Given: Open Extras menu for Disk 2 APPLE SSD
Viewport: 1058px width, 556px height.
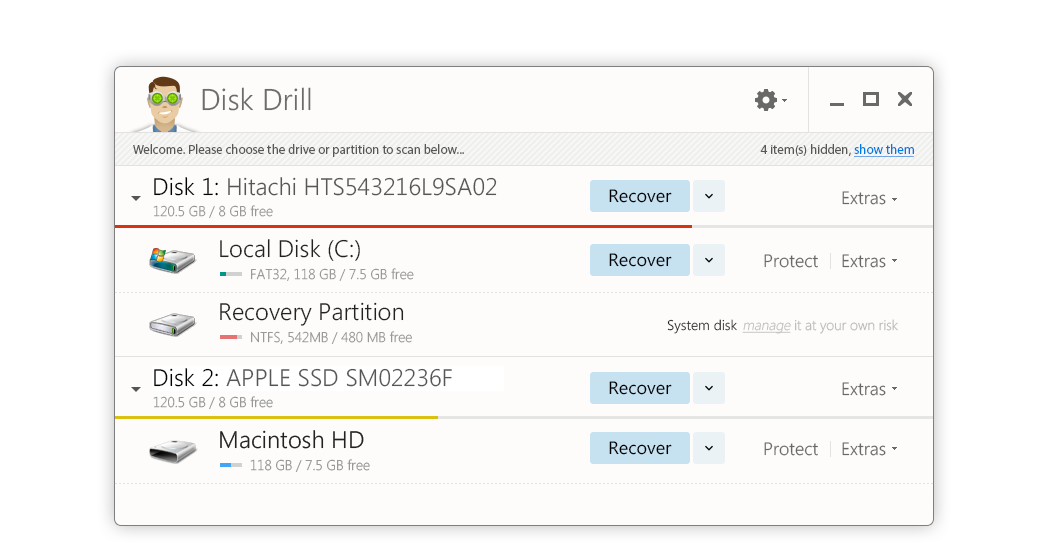Looking at the screenshot, I should point(869,389).
